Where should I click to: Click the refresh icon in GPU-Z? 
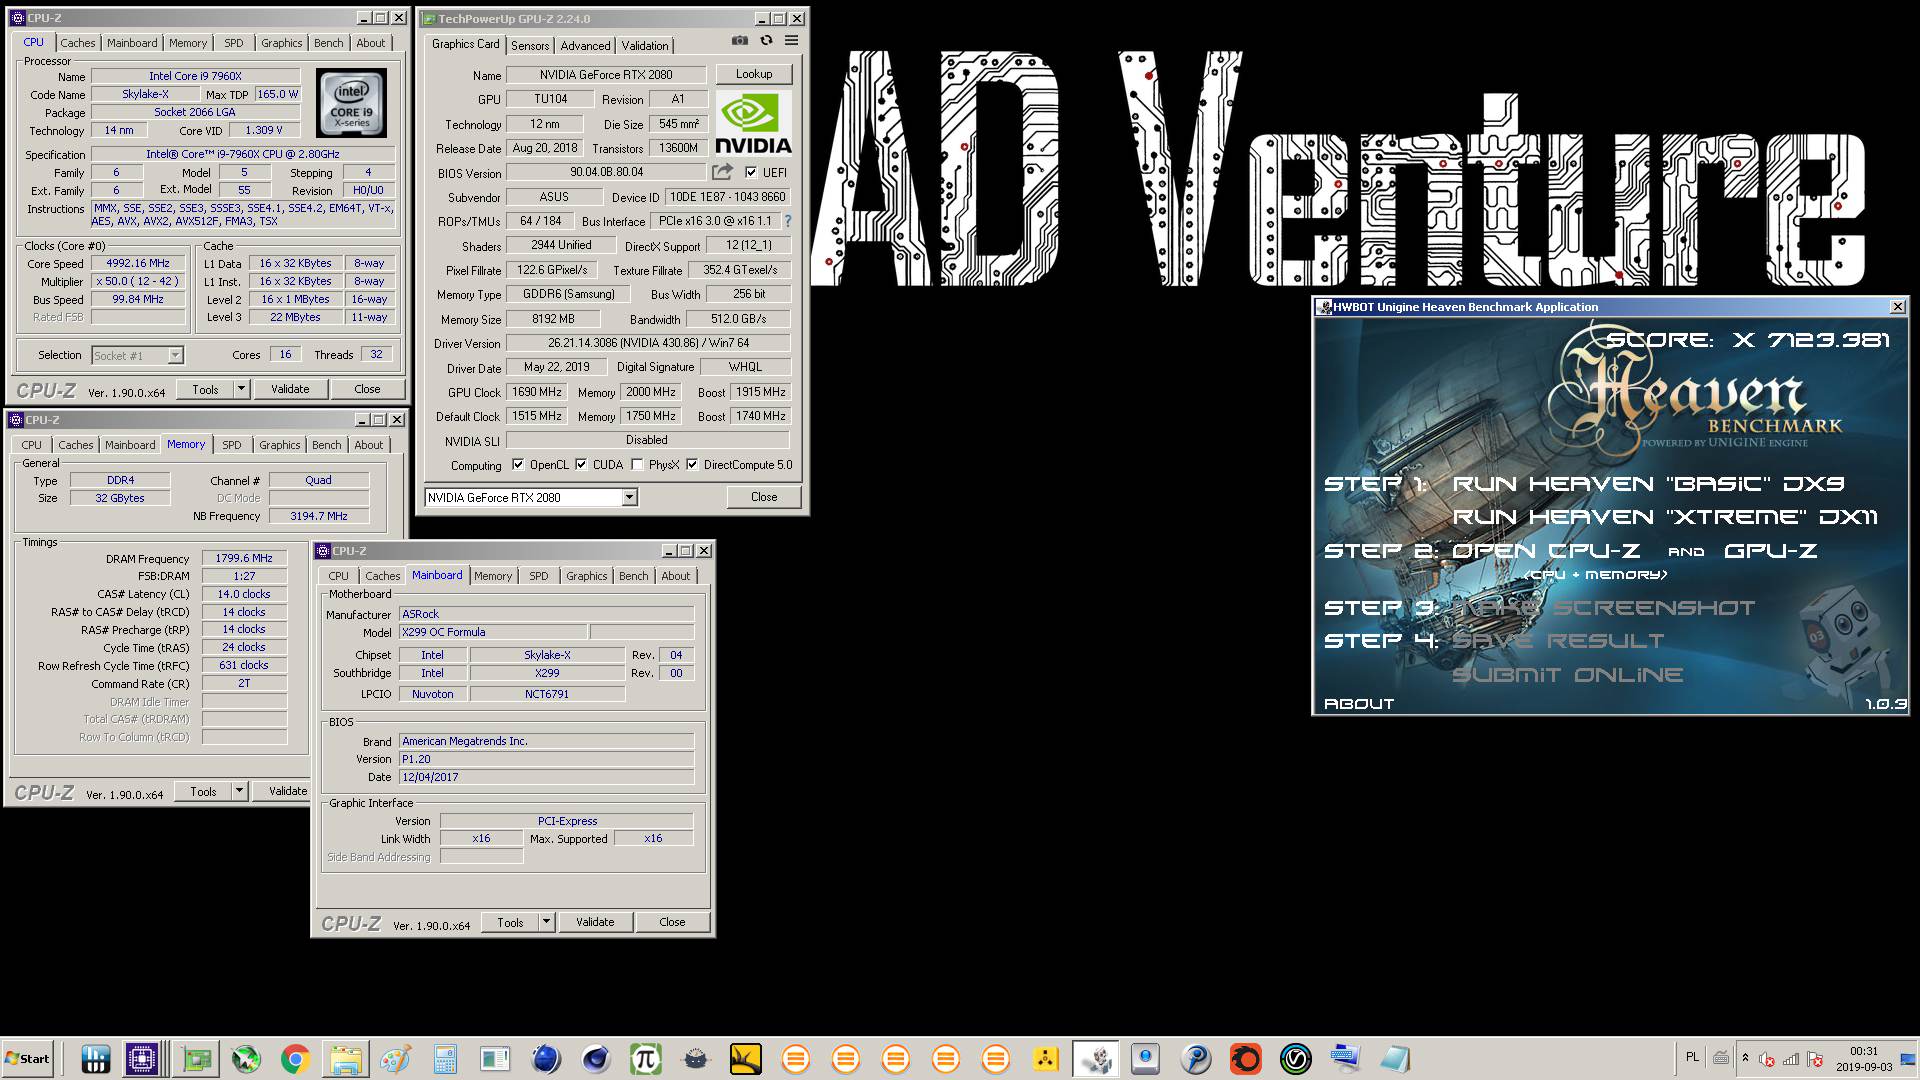tap(766, 41)
